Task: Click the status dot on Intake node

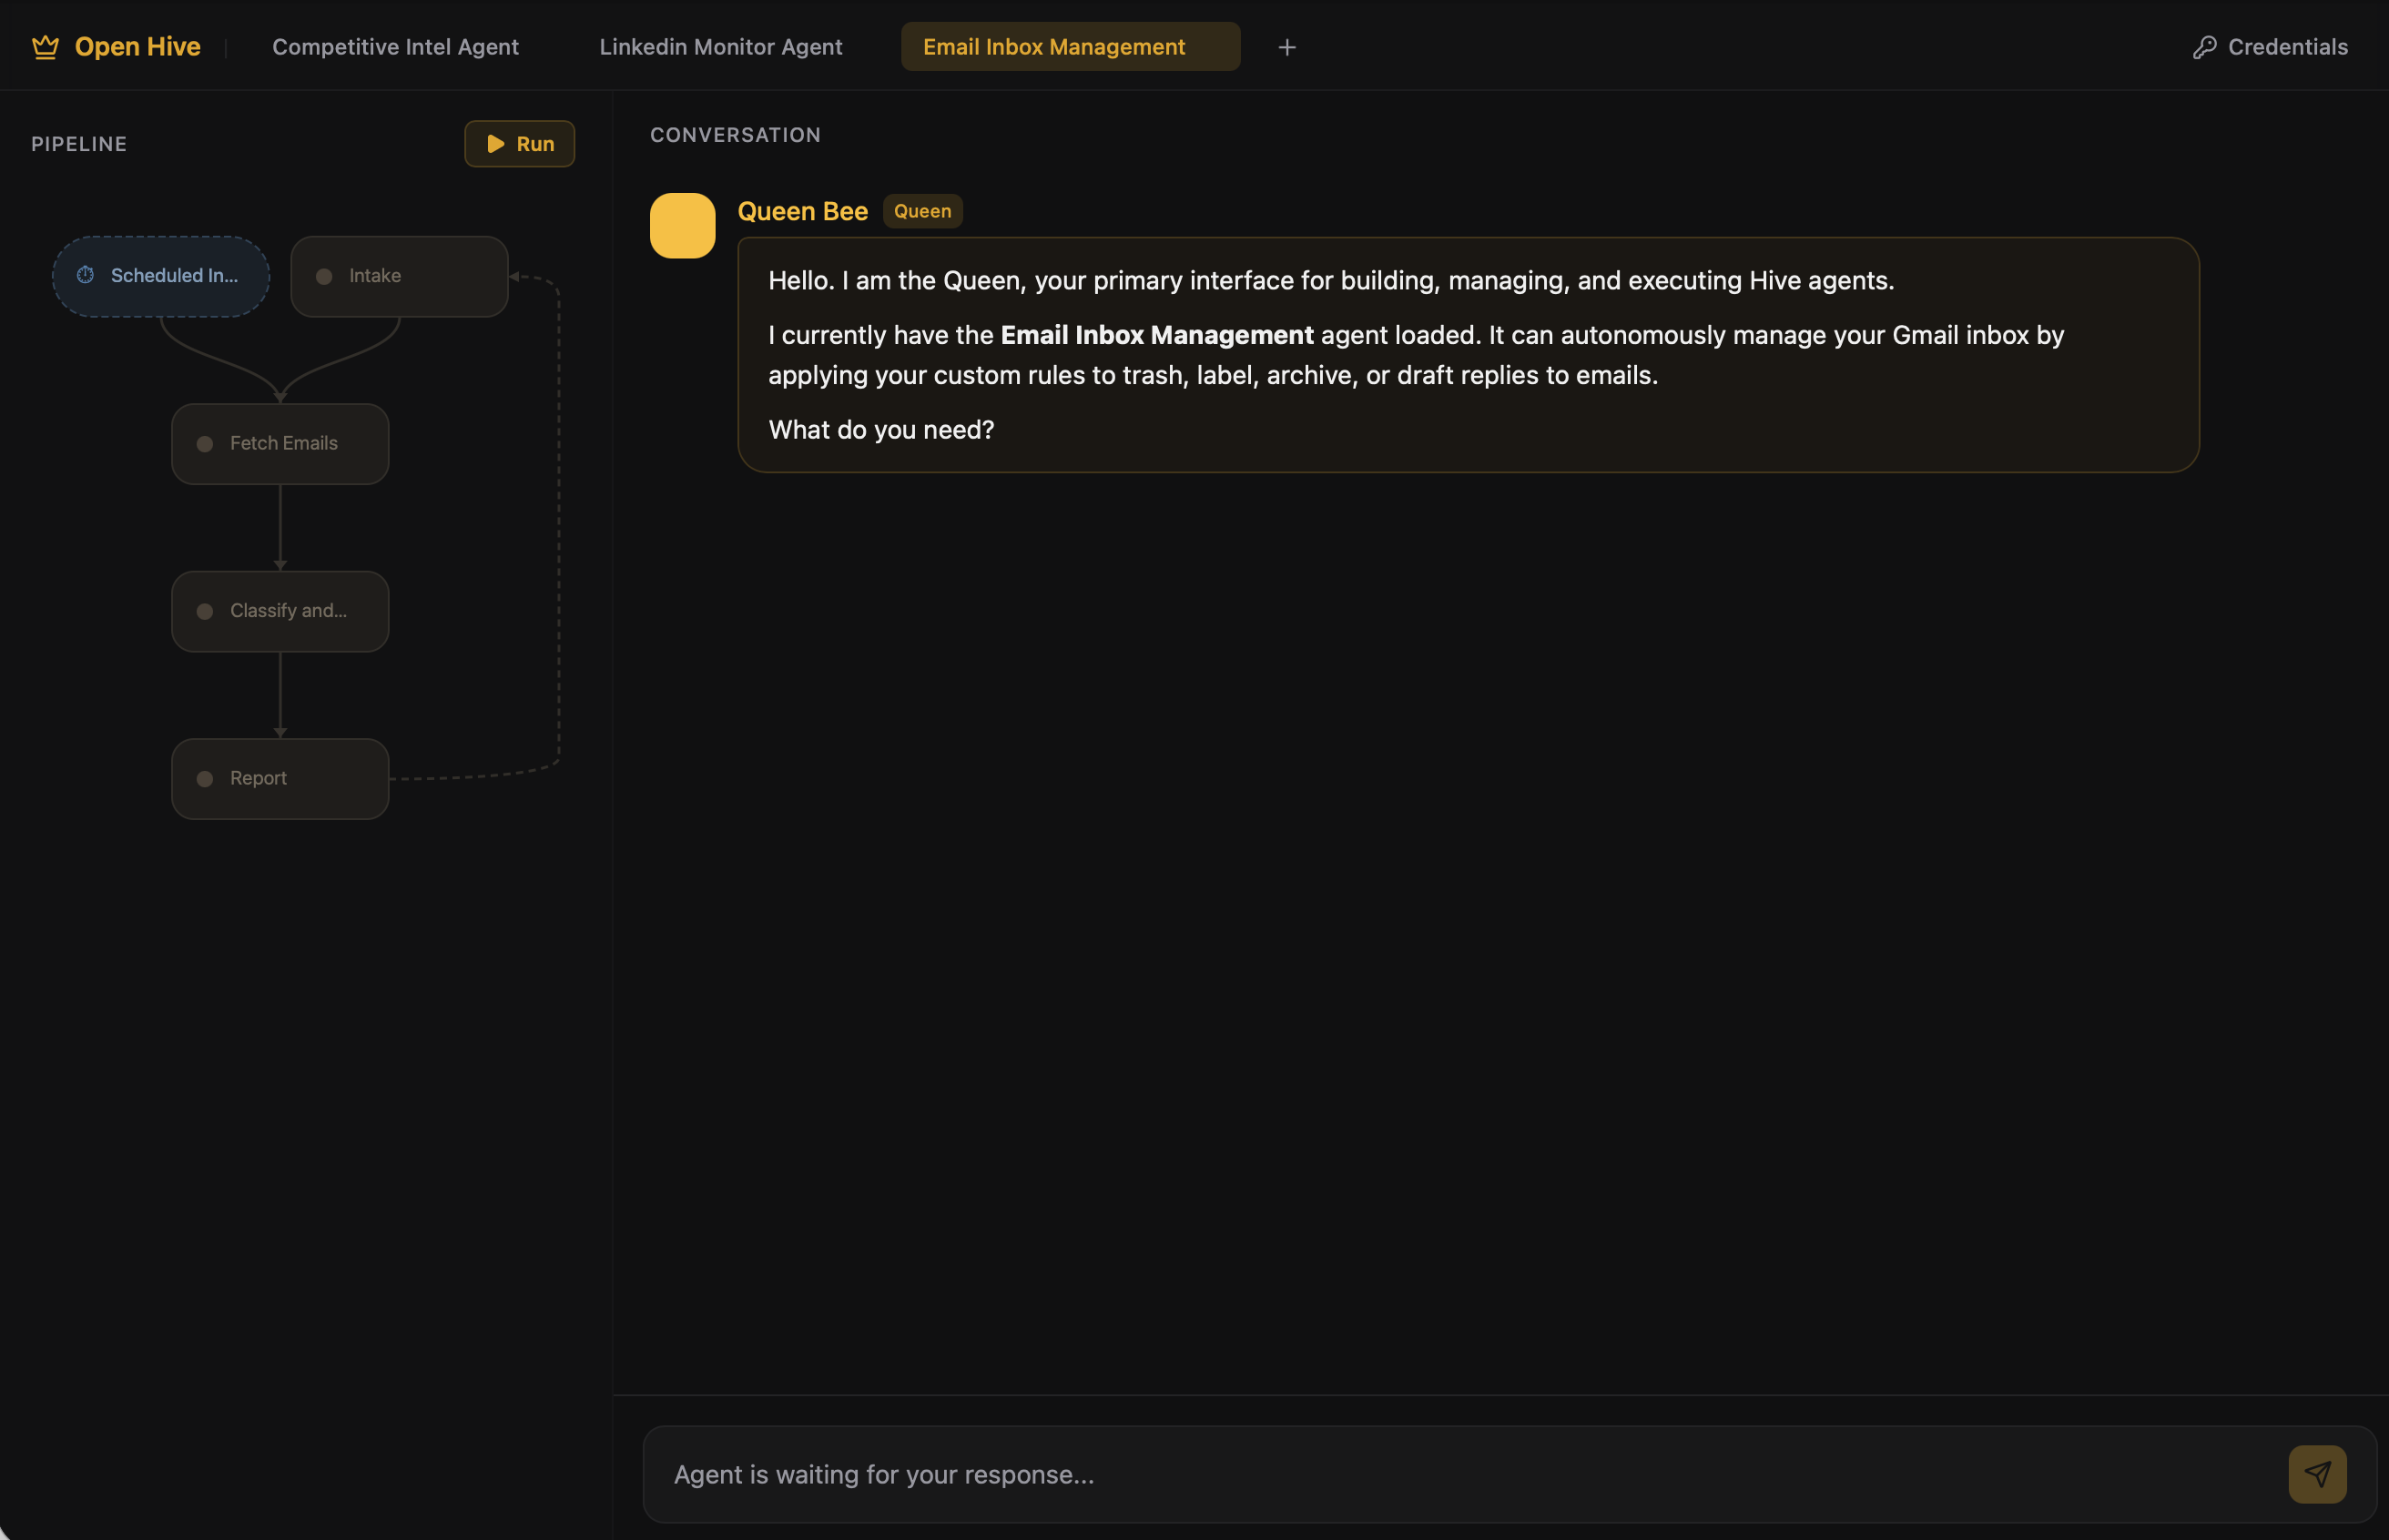Action: [x=324, y=276]
